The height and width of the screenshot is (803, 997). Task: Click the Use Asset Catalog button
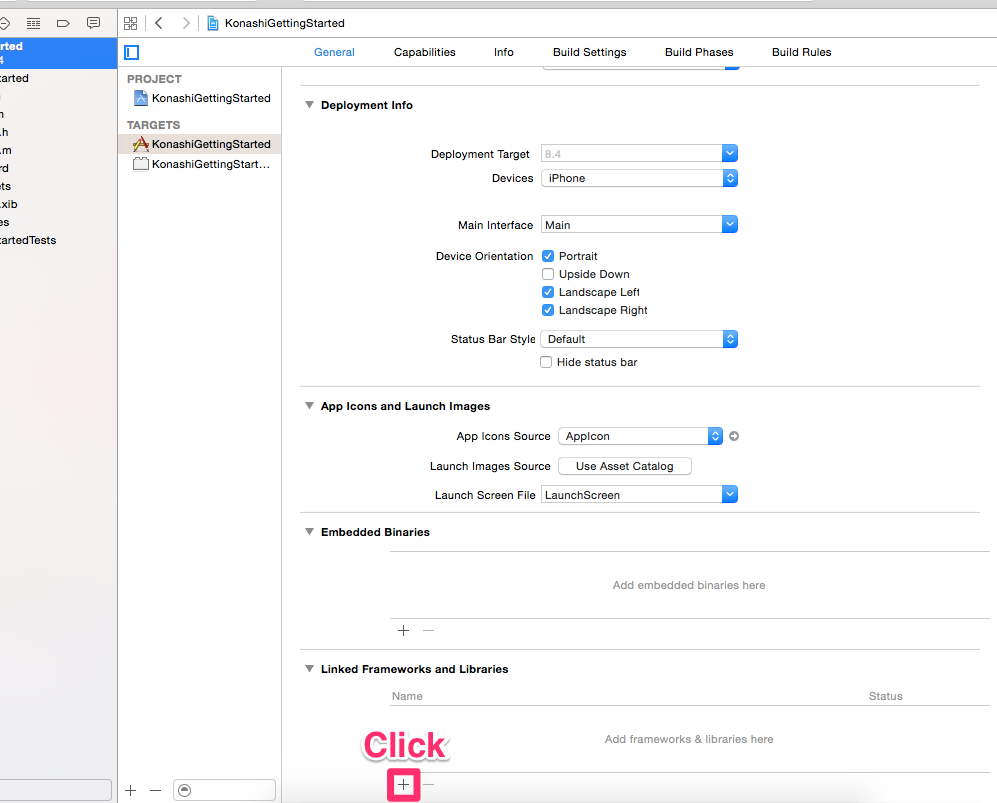coord(624,466)
